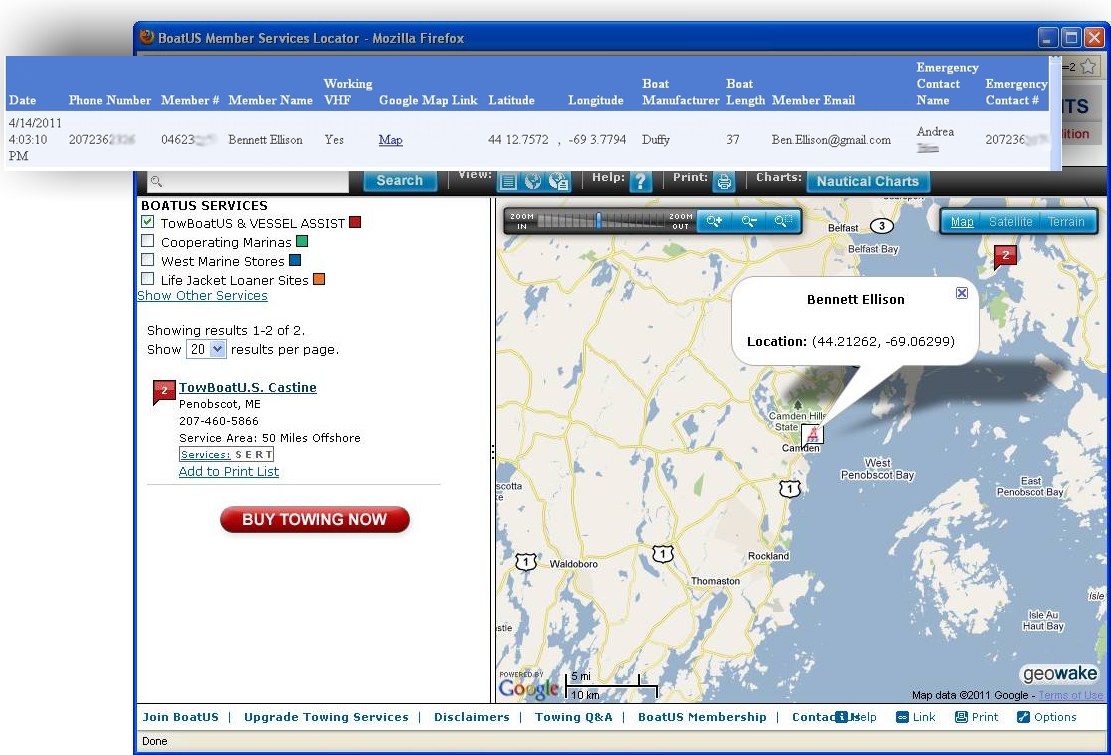
Task: Open the BoatUS Membership footer link
Action: [702, 717]
